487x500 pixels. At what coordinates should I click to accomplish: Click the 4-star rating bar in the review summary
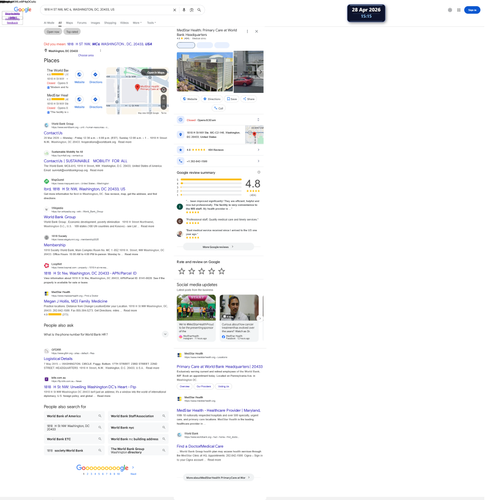point(210,183)
